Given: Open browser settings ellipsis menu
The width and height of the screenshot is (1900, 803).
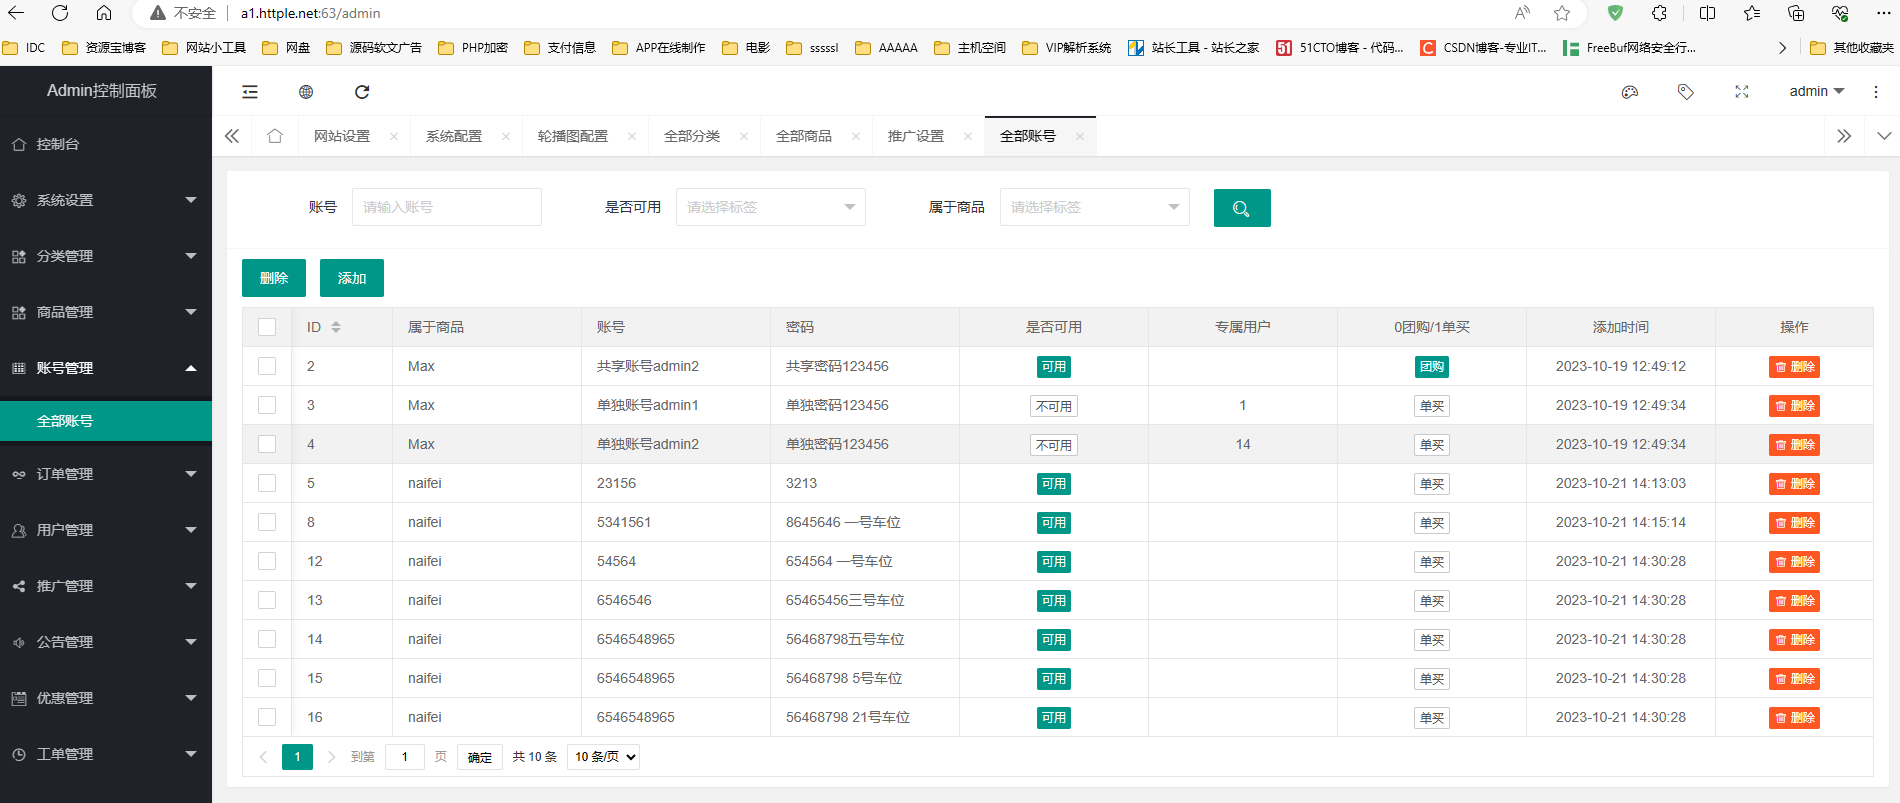Looking at the screenshot, I should [x=1883, y=13].
